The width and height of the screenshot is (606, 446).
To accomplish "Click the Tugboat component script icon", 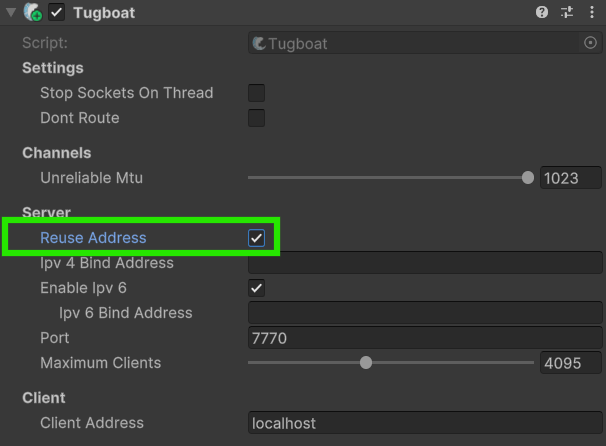I will click(x=32, y=12).
